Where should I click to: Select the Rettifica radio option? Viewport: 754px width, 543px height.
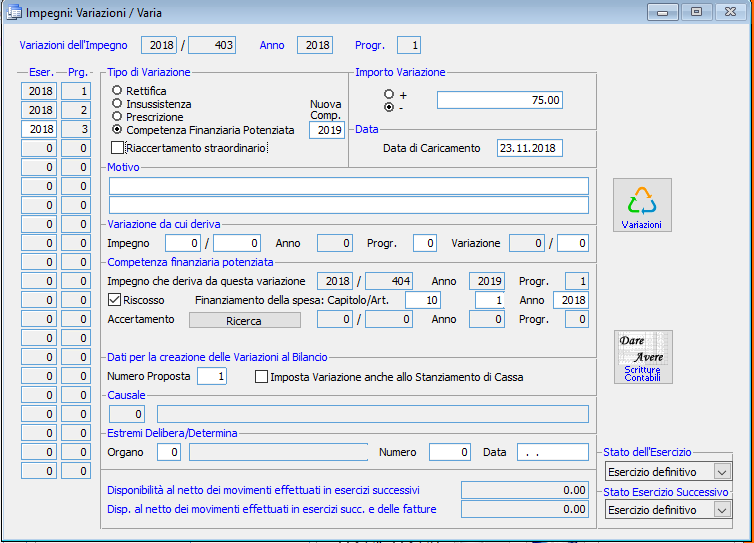click(x=117, y=90)
